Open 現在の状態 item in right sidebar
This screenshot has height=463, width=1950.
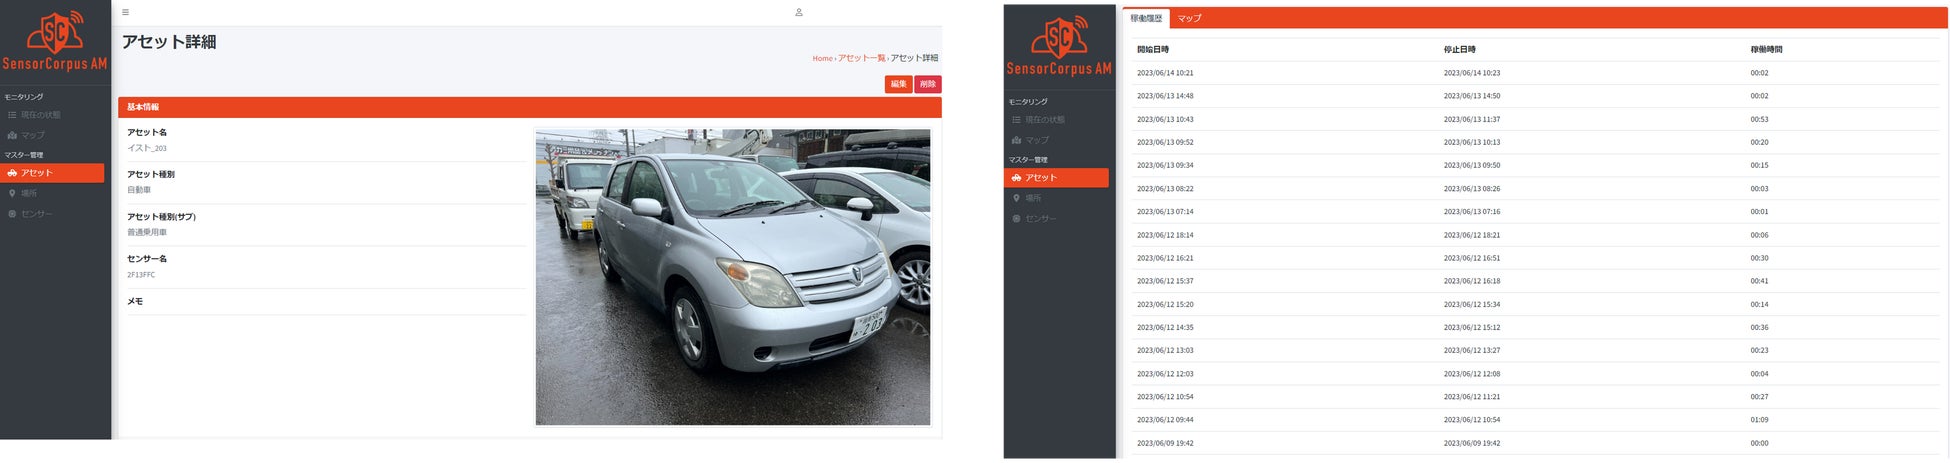tap(1044, 120)
